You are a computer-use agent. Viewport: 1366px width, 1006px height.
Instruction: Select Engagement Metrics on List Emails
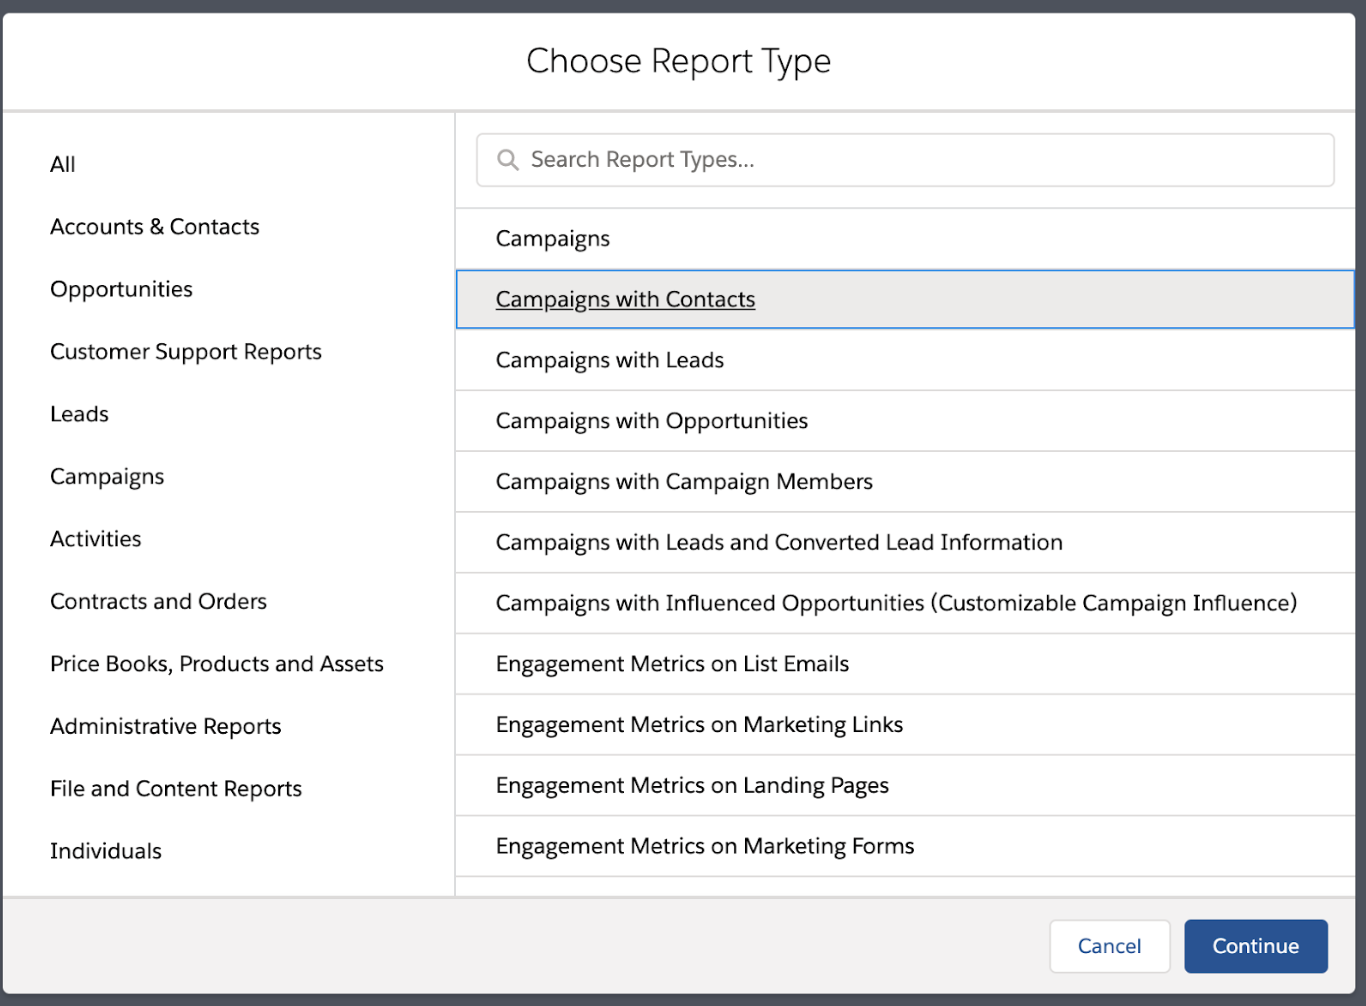pyautogui.click(x=905, y=664)
